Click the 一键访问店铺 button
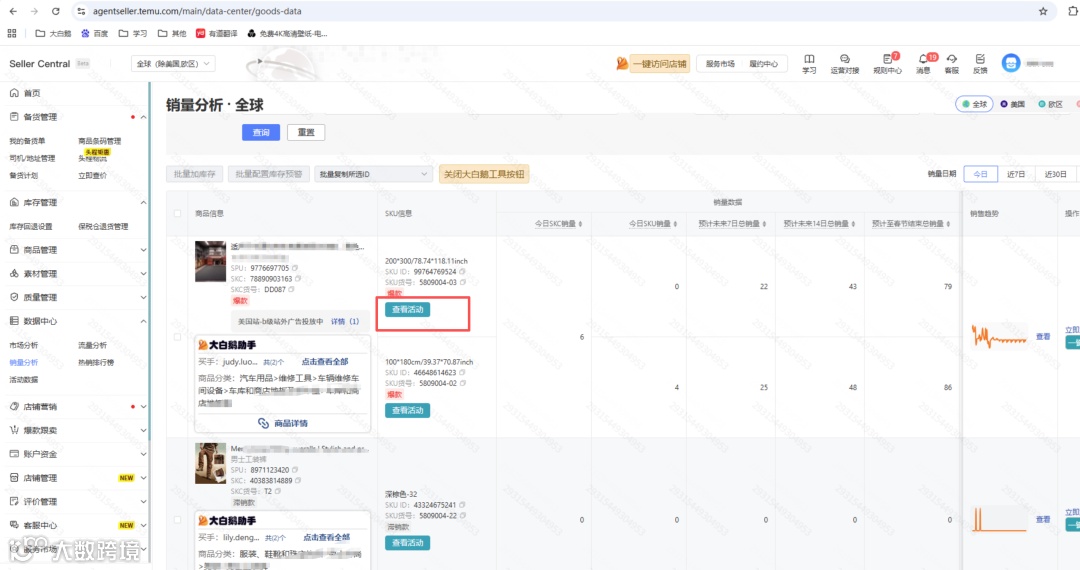1080x570 pixels. (x=659, y=63)
